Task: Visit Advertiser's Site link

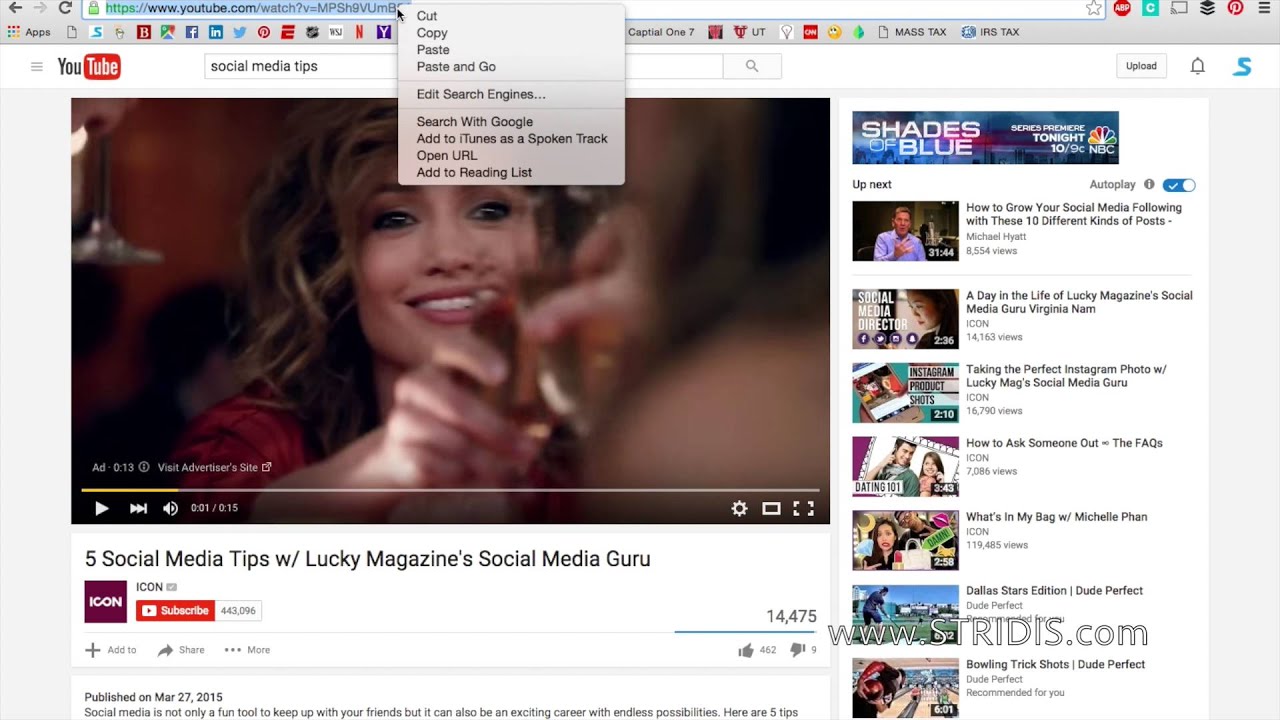Action: tap(214, 467)
